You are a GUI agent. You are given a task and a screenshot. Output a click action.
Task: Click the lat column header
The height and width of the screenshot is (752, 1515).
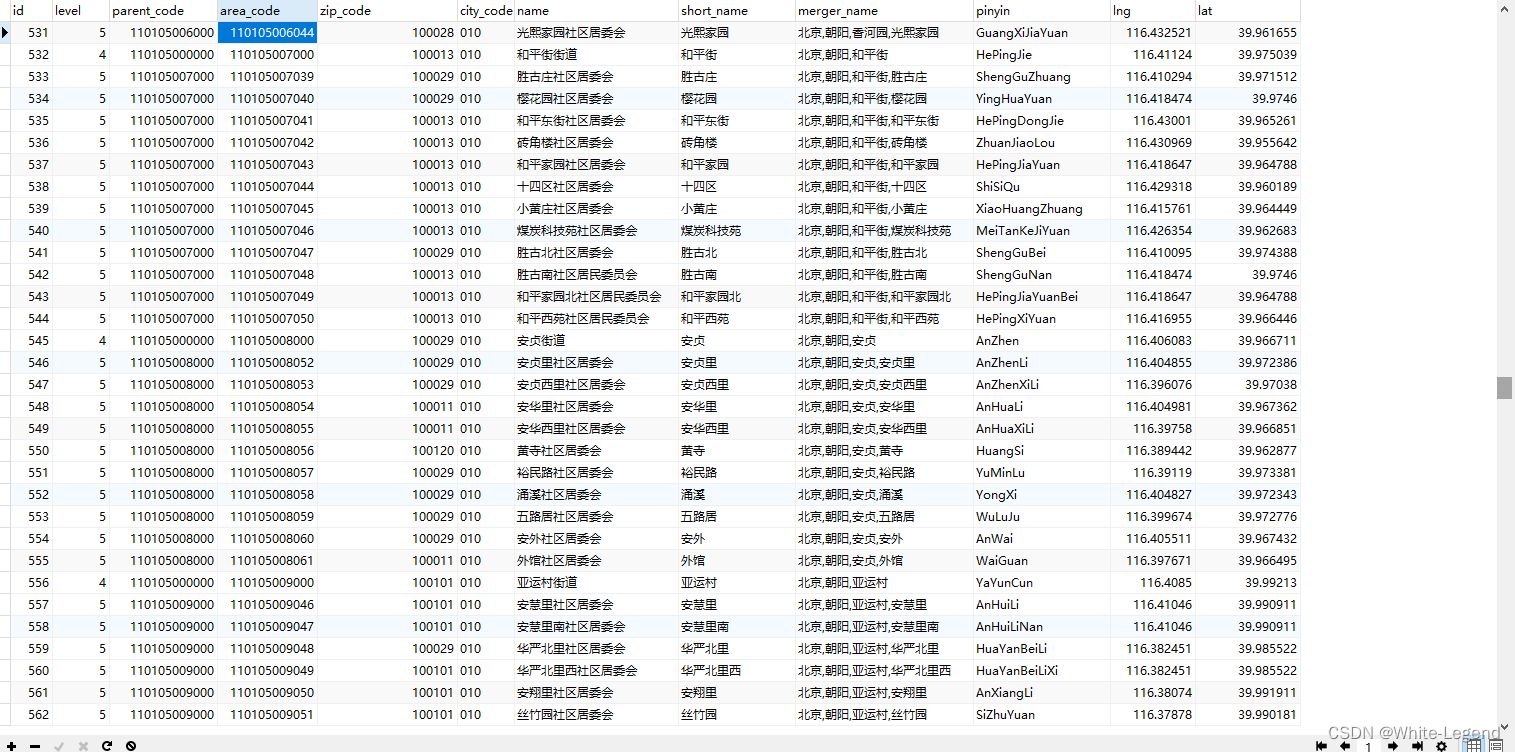[1248, 11]
